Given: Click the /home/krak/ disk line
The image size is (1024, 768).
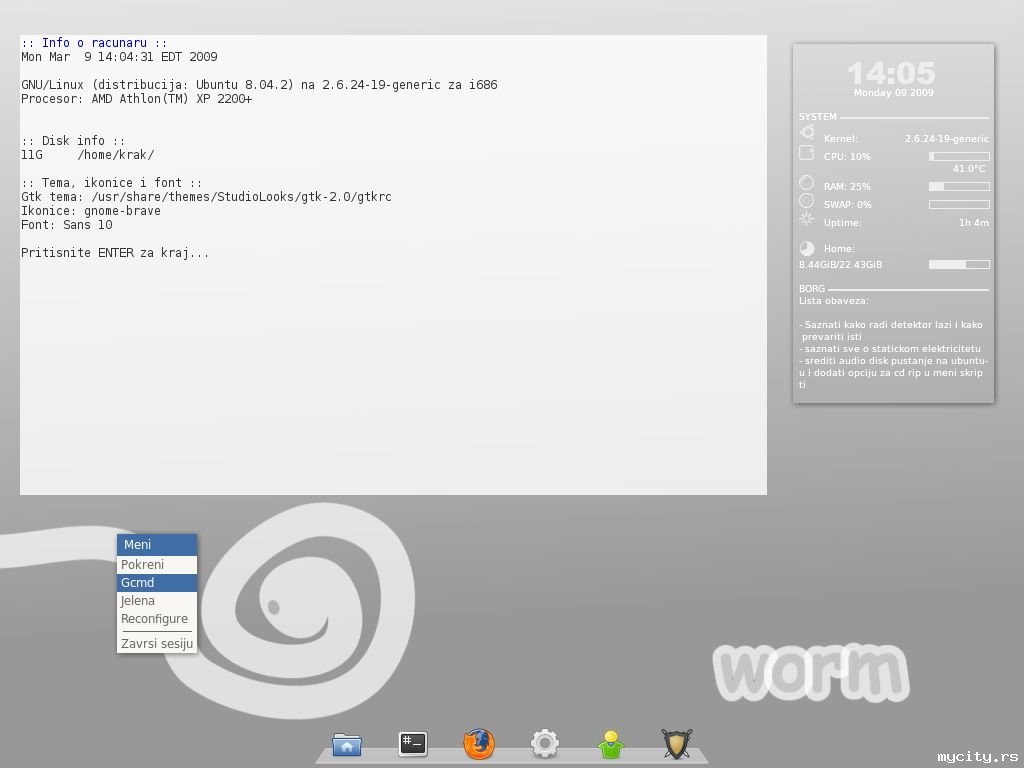Looking at the screenshot, I should tap(88, 155).
